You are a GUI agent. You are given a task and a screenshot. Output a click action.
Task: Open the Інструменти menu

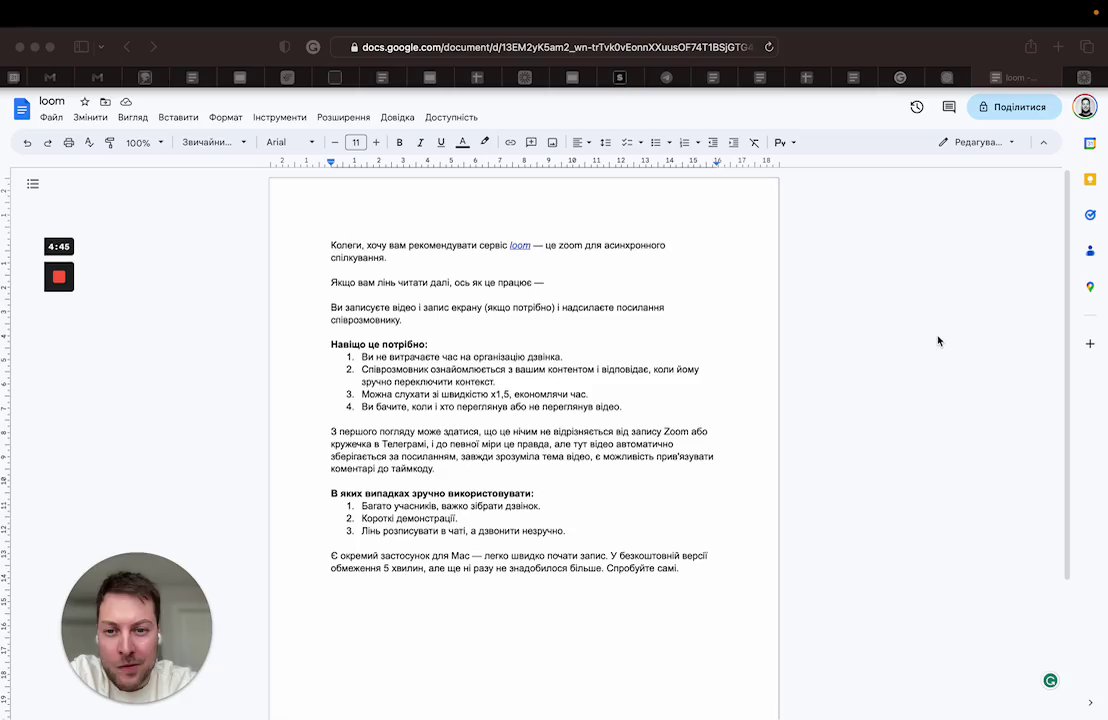pos(280,117)
